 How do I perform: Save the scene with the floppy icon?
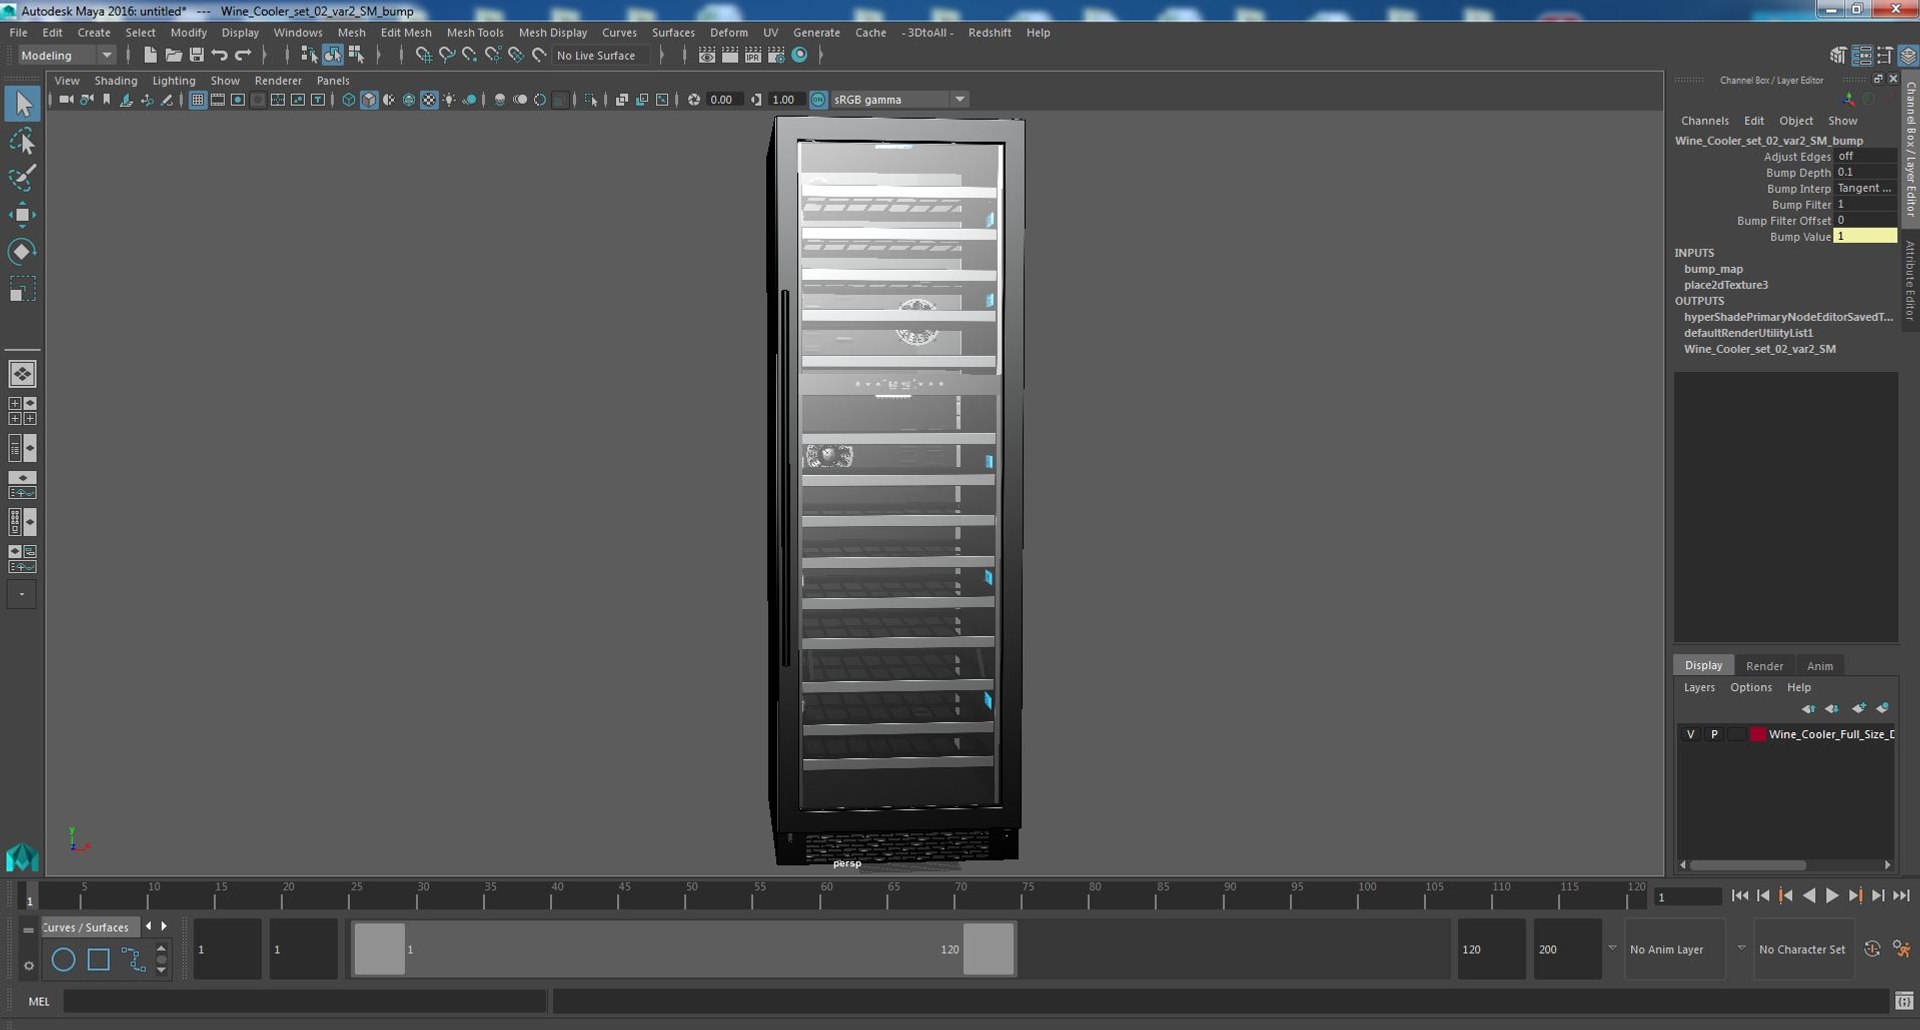pyautogui.click(x=196, y=55)
